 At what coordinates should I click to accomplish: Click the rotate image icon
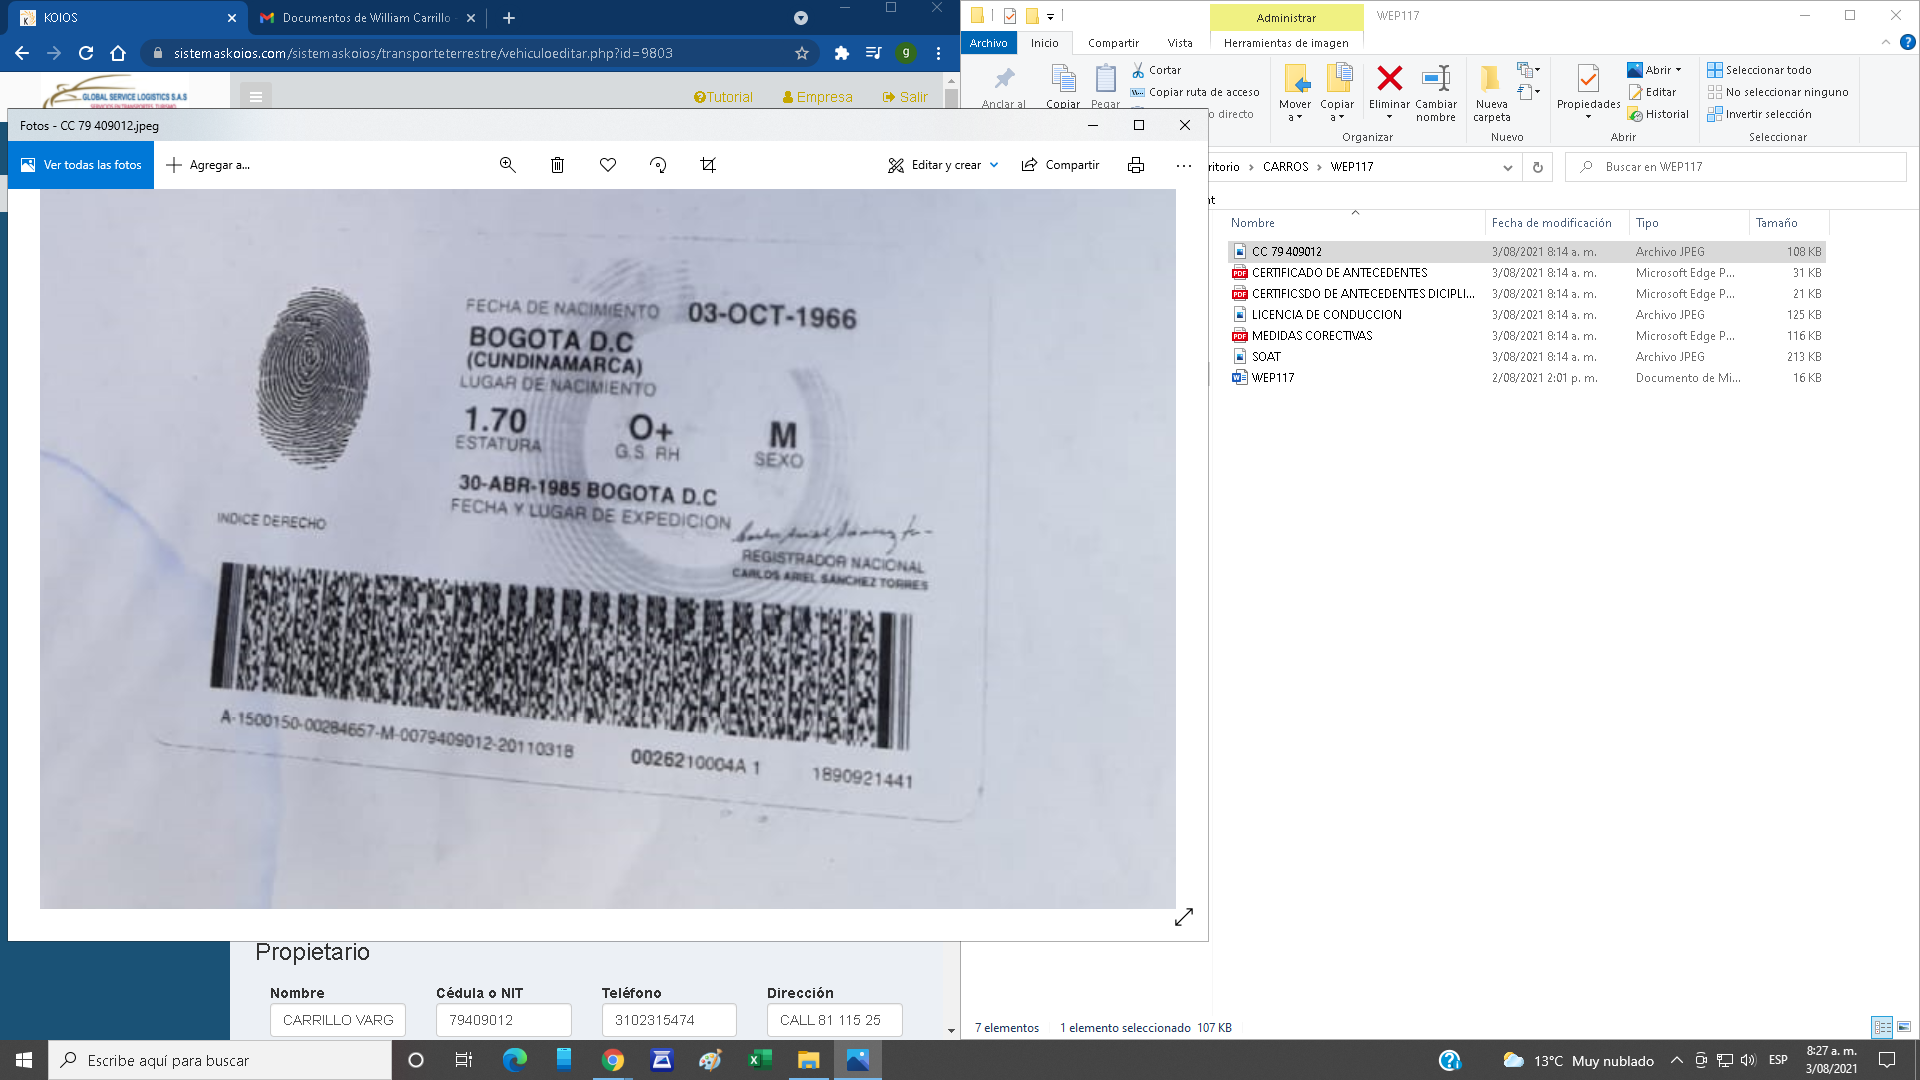[658, 165]
